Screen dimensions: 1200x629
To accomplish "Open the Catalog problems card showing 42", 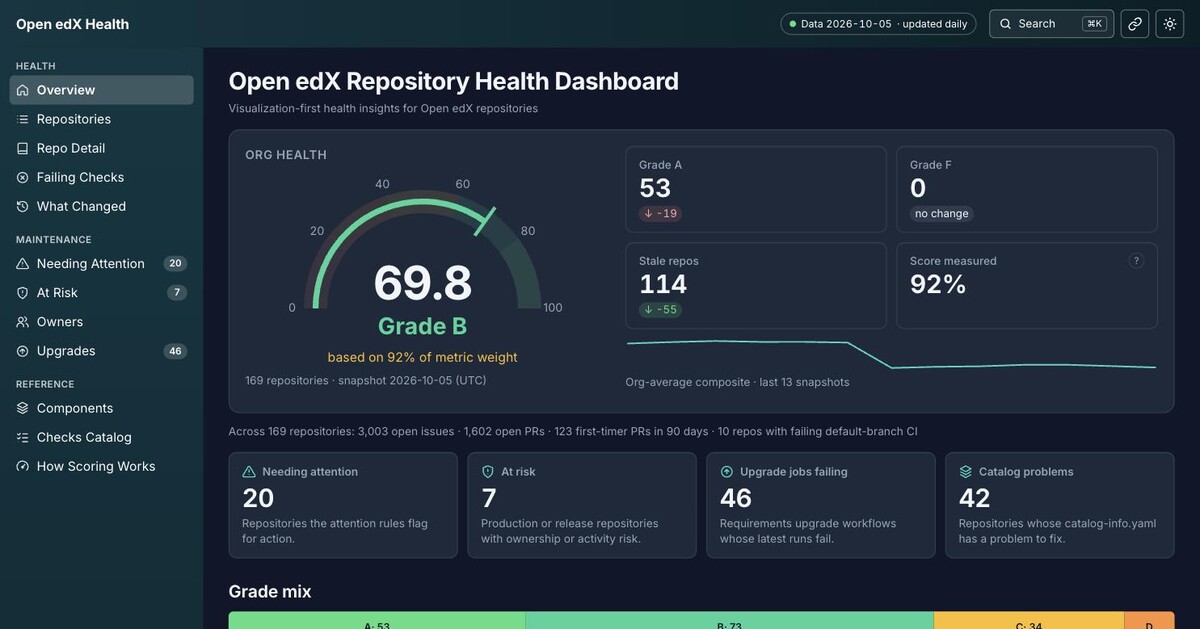I will pos(1060,505).
